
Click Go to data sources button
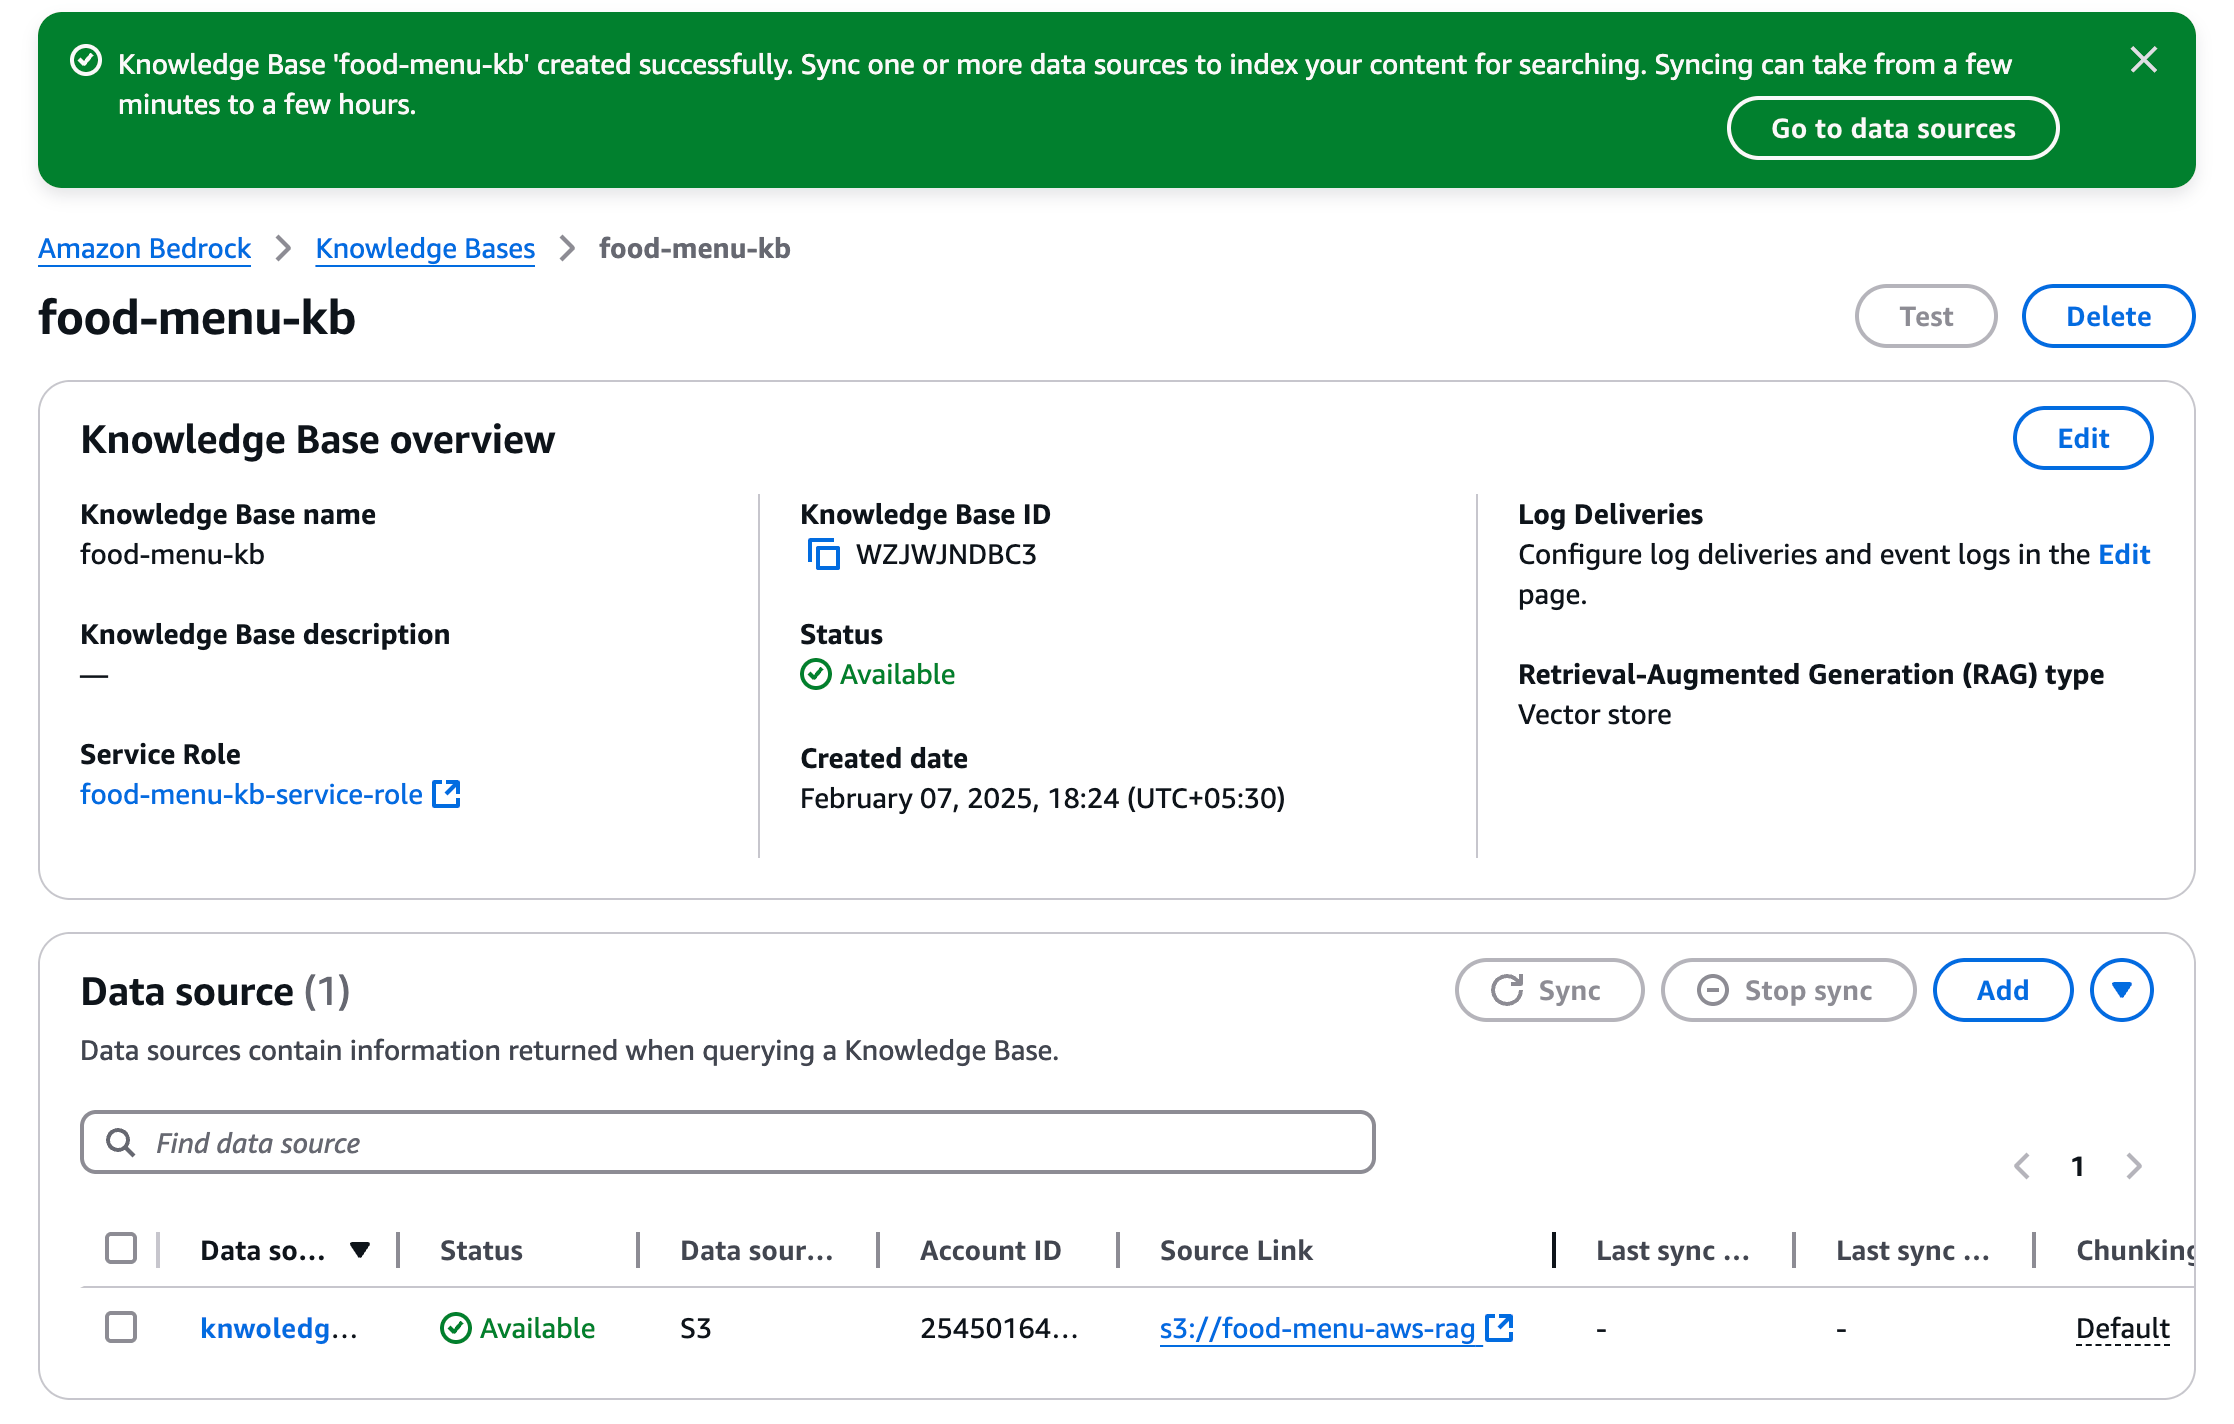coord(1891,128)
